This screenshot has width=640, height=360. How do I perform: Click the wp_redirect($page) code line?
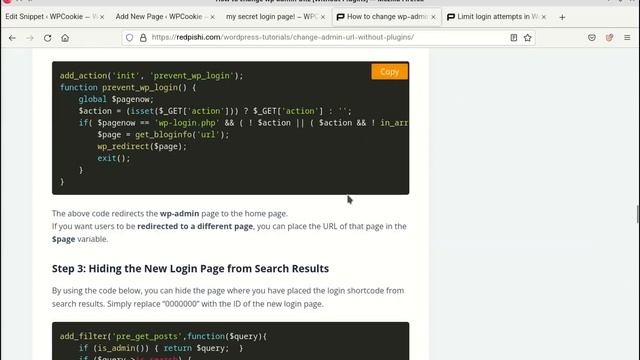coord(142,147)
